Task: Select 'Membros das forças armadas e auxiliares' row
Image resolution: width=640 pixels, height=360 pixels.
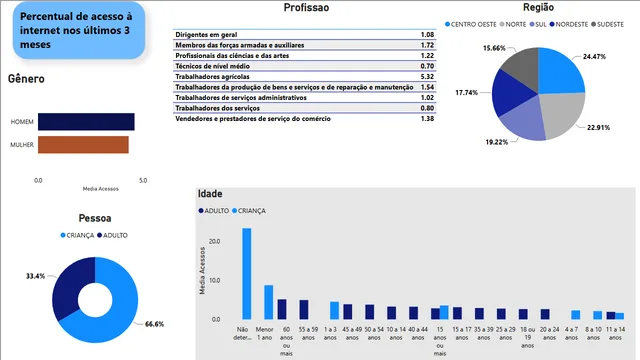Action: (304, 45)
